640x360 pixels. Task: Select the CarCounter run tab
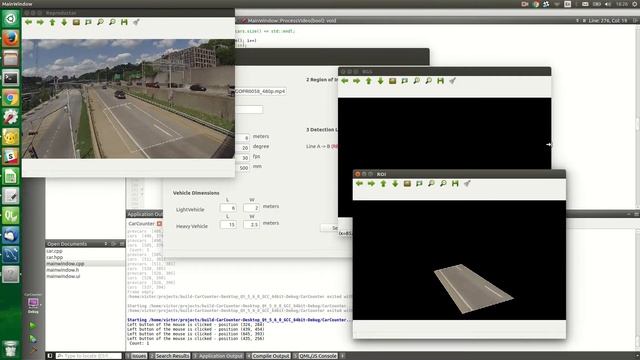pos(141,224)
